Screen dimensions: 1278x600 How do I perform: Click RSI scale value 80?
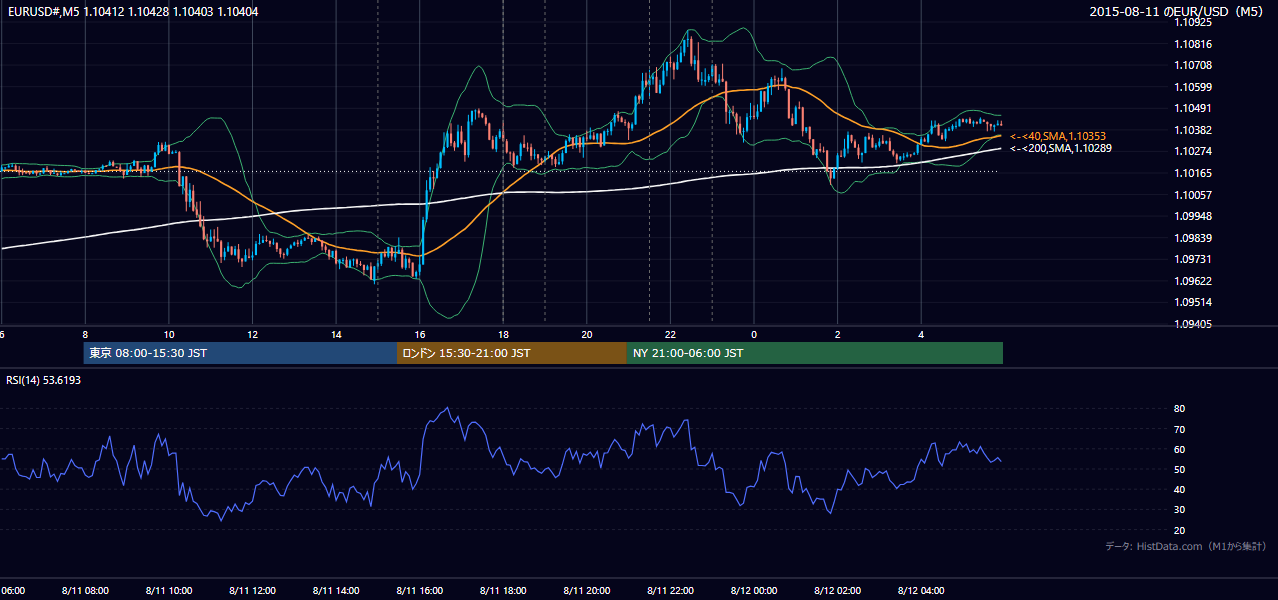tap(1179, 409)
